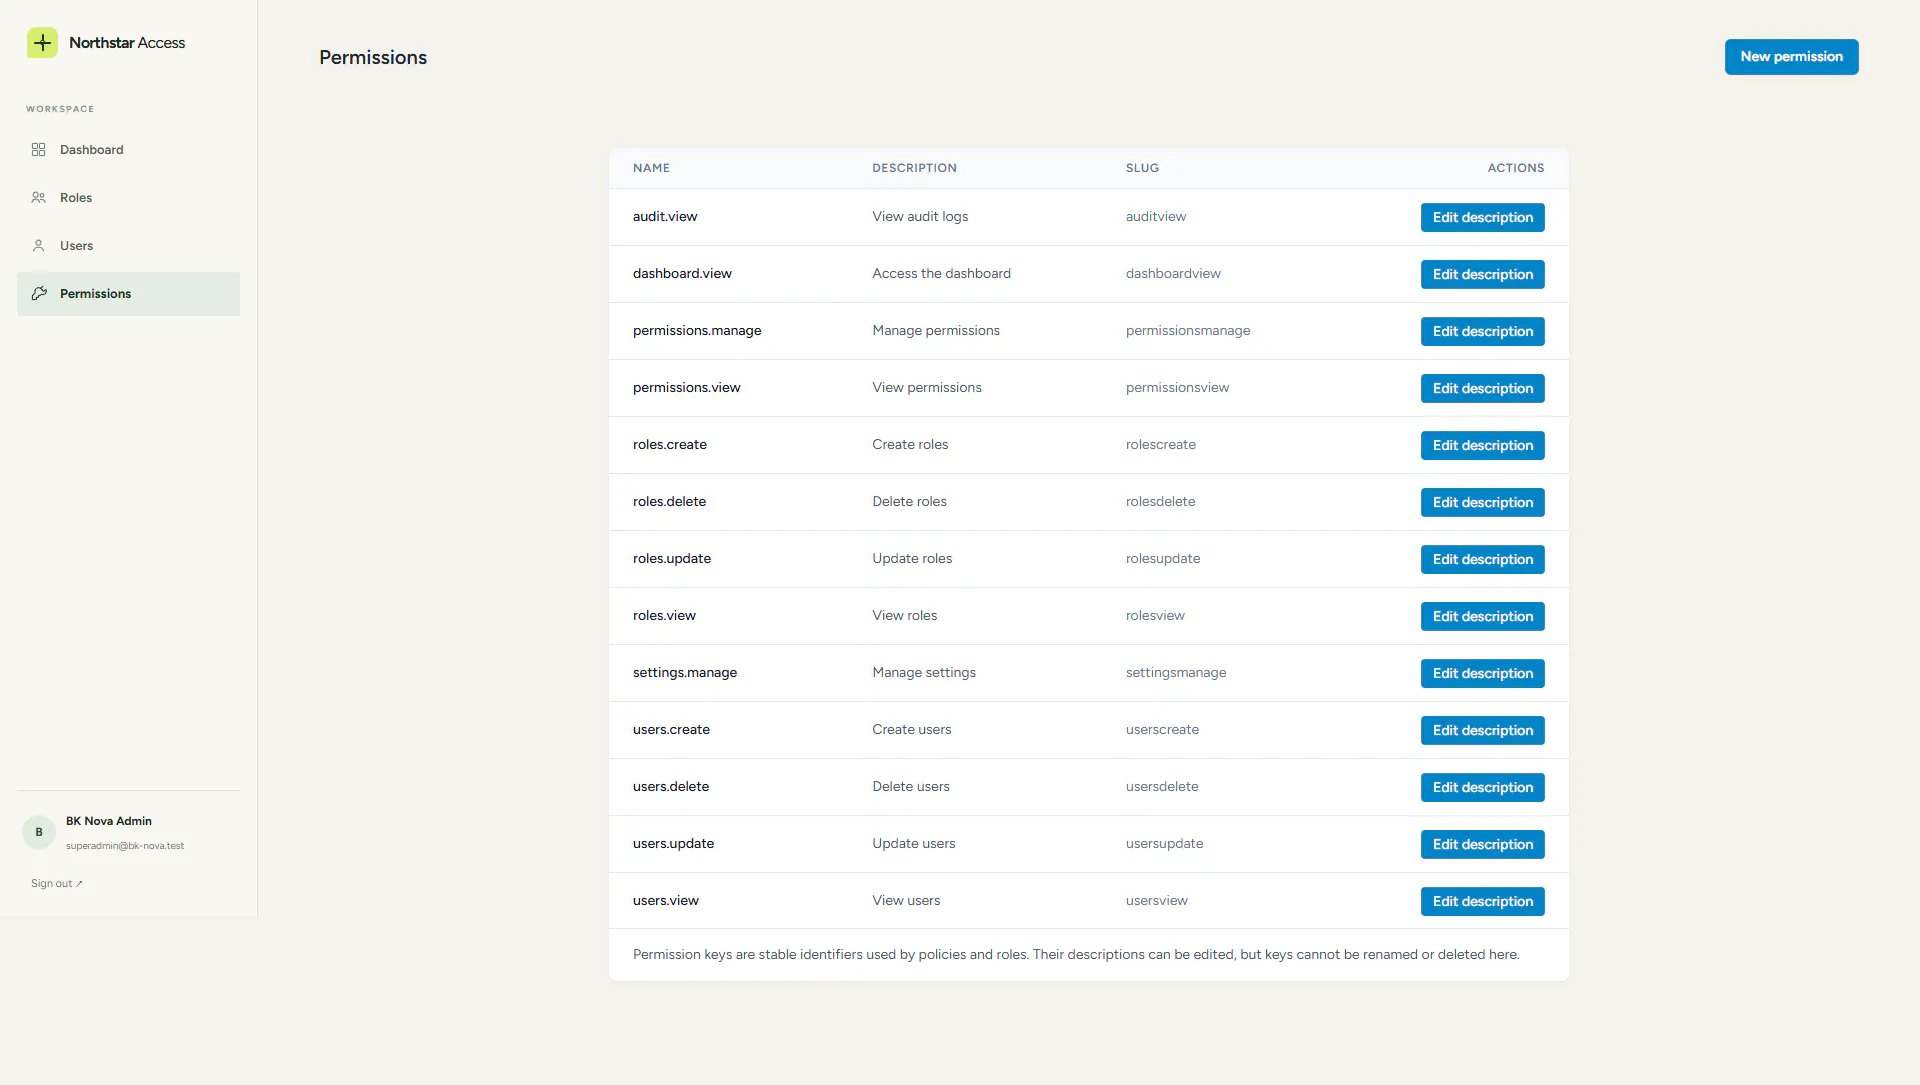Click the users.delete name cell
The height and width of the screenshot is (1085, 1920).
pyautogui.click(x=671, y=787)
